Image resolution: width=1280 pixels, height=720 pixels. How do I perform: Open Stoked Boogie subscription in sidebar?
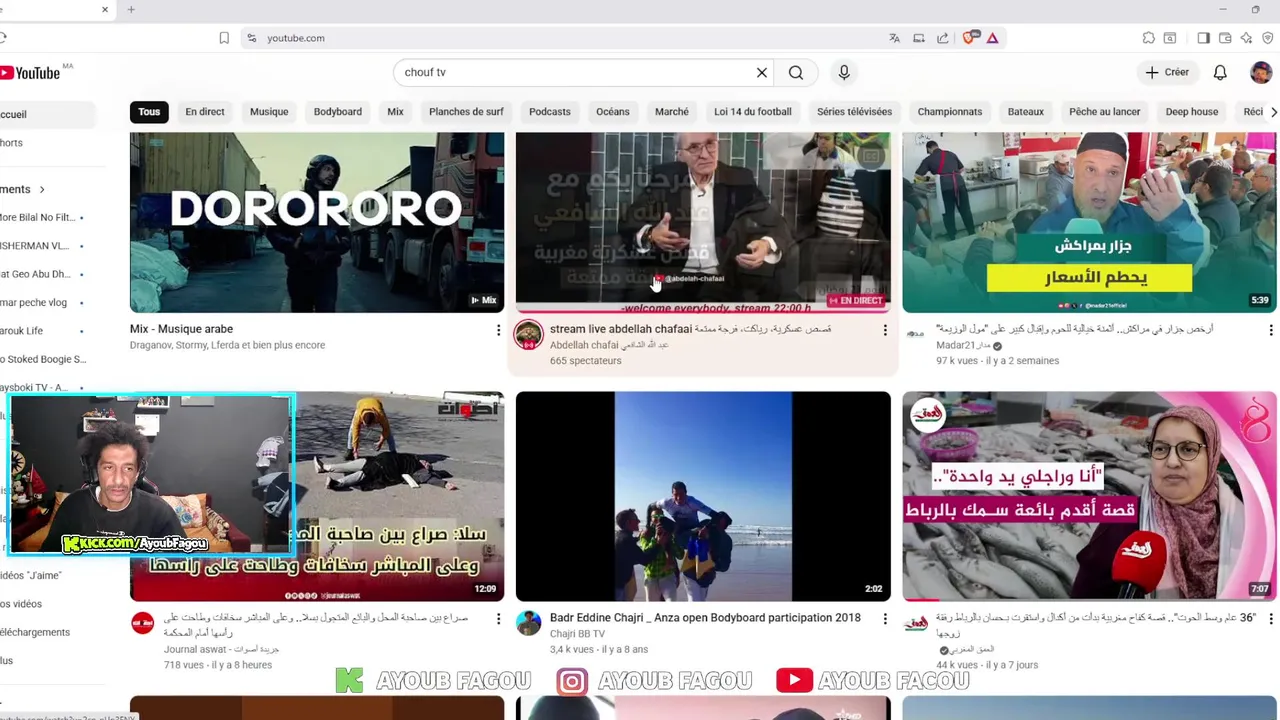click(x=42, y=359)
